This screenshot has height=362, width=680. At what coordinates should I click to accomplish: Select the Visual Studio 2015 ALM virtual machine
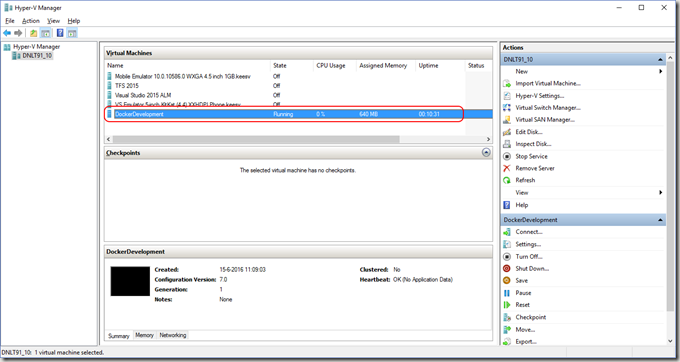(143, 95)
